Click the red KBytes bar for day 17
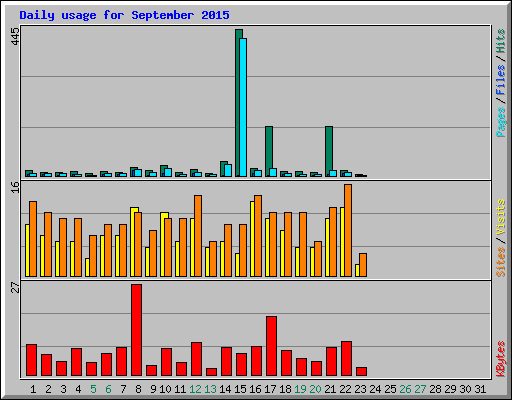 coord(271,346)
